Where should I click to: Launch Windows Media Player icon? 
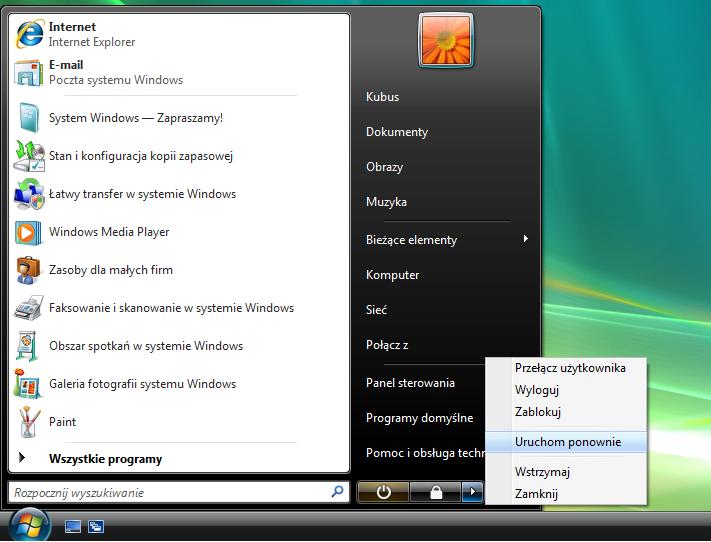pos(28,233)
